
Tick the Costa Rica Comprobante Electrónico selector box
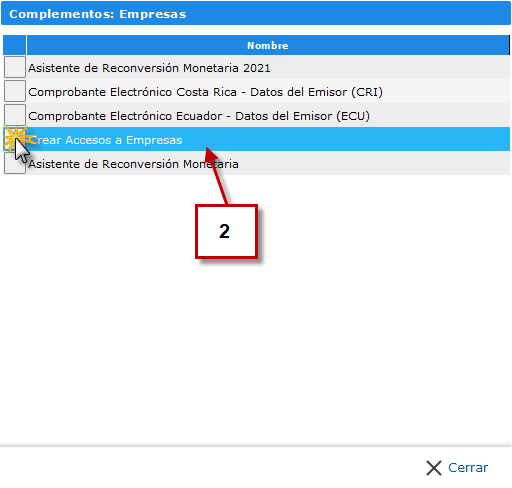pos(15,91)
